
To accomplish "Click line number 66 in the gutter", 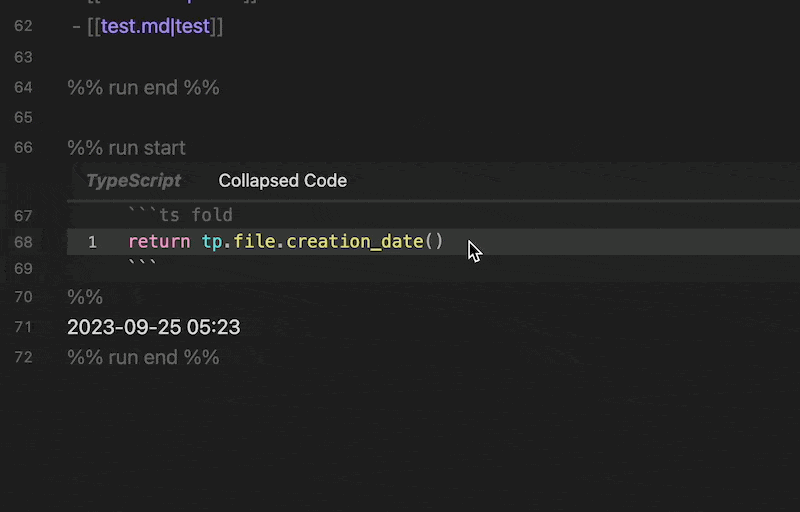I will (23, 148).
